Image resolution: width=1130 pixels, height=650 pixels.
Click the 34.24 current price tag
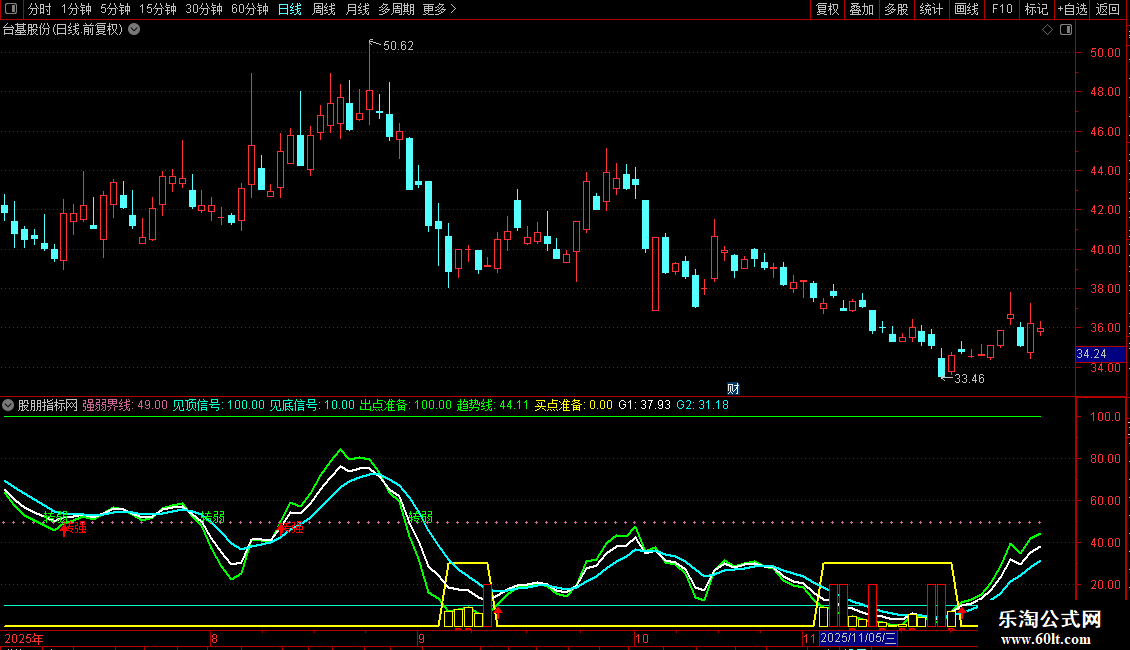coord(1100,354)
